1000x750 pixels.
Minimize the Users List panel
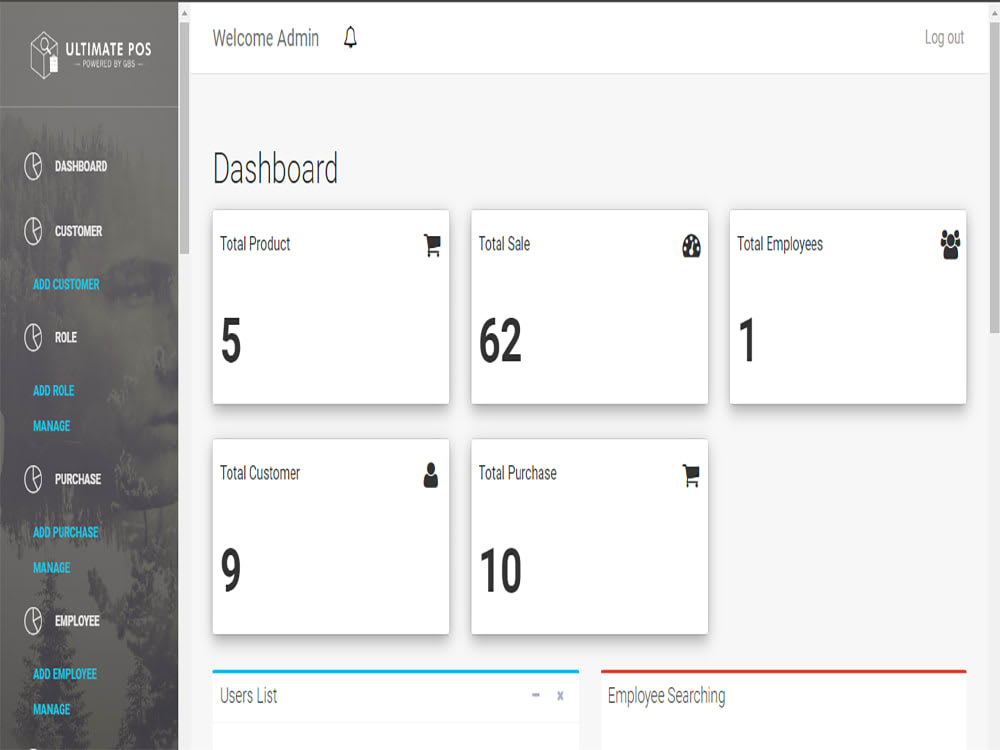click(536, 695)
